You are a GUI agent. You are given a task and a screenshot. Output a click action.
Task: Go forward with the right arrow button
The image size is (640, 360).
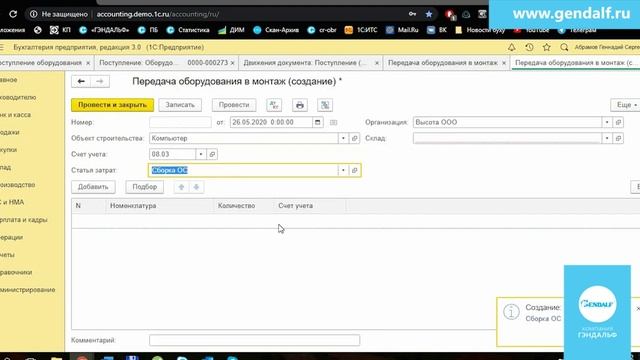[100, 81]
